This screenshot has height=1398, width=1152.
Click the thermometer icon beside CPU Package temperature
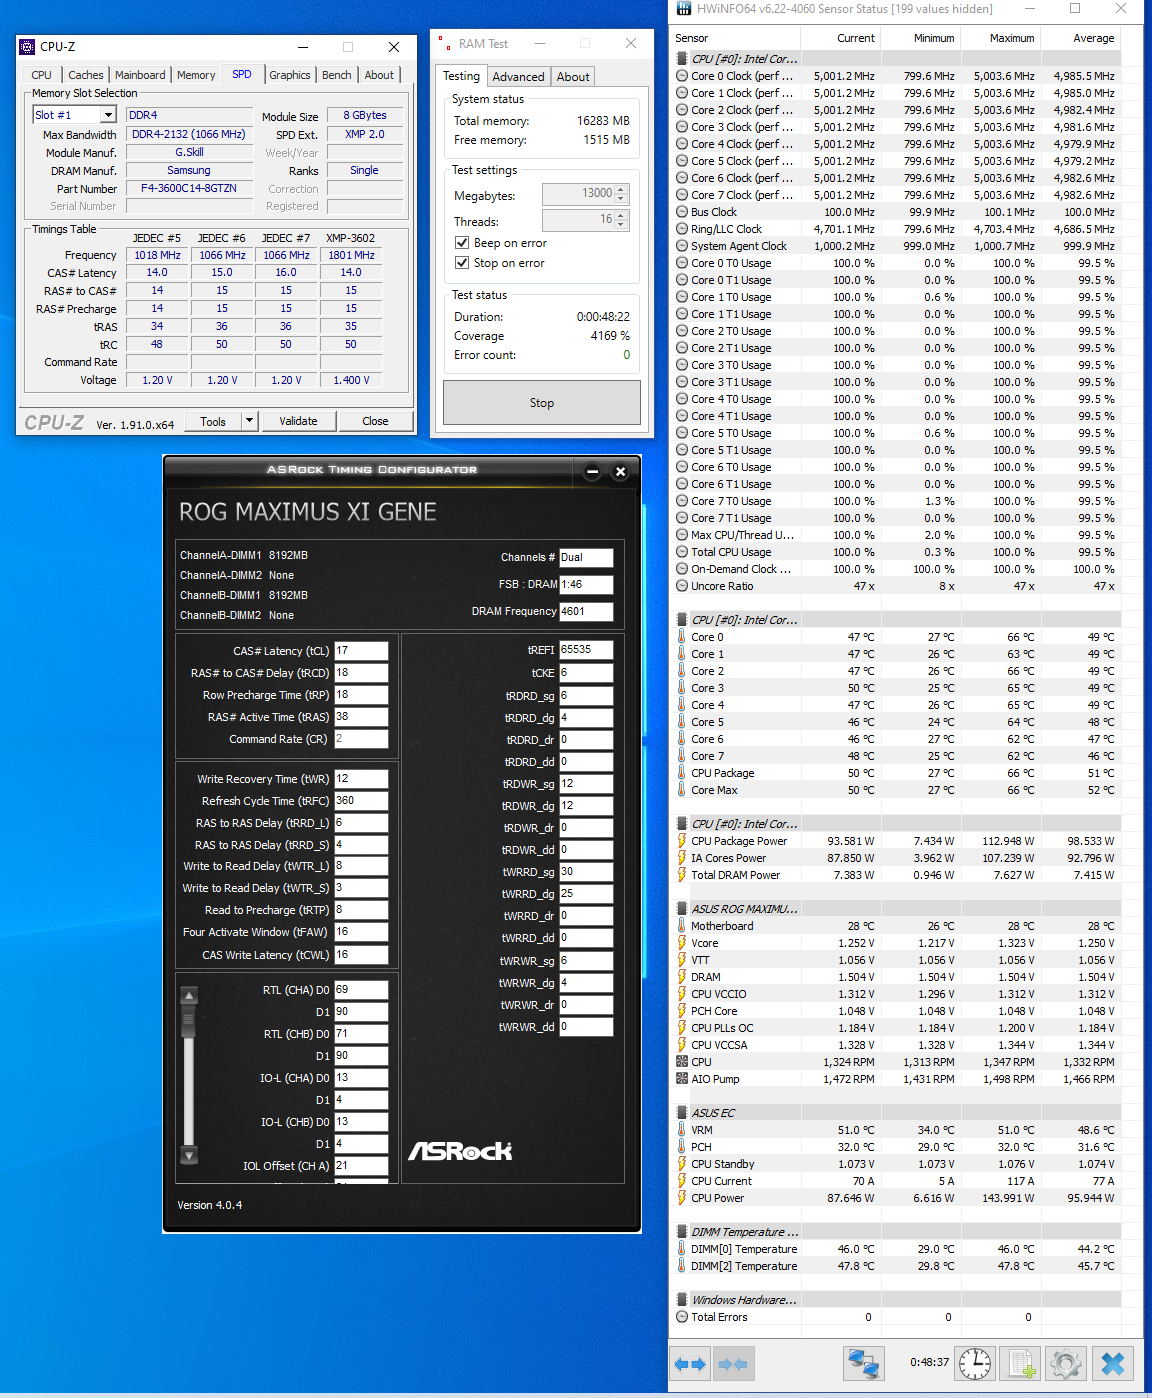tap(682, 773)
